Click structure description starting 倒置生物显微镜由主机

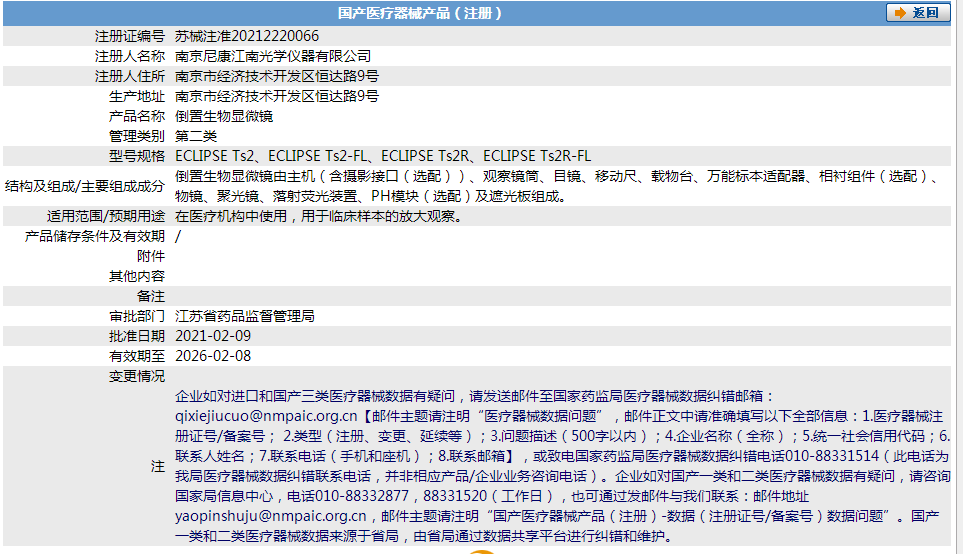(x=558, y=186)
